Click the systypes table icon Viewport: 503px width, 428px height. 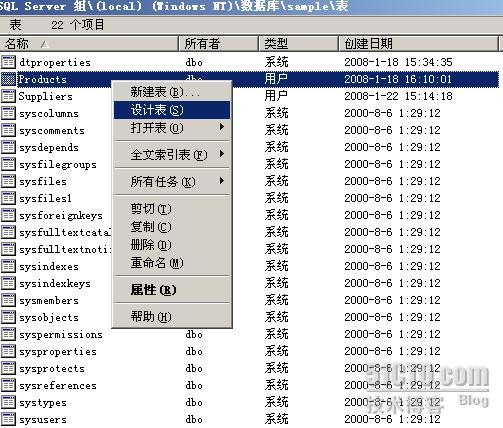click(8, 402)
